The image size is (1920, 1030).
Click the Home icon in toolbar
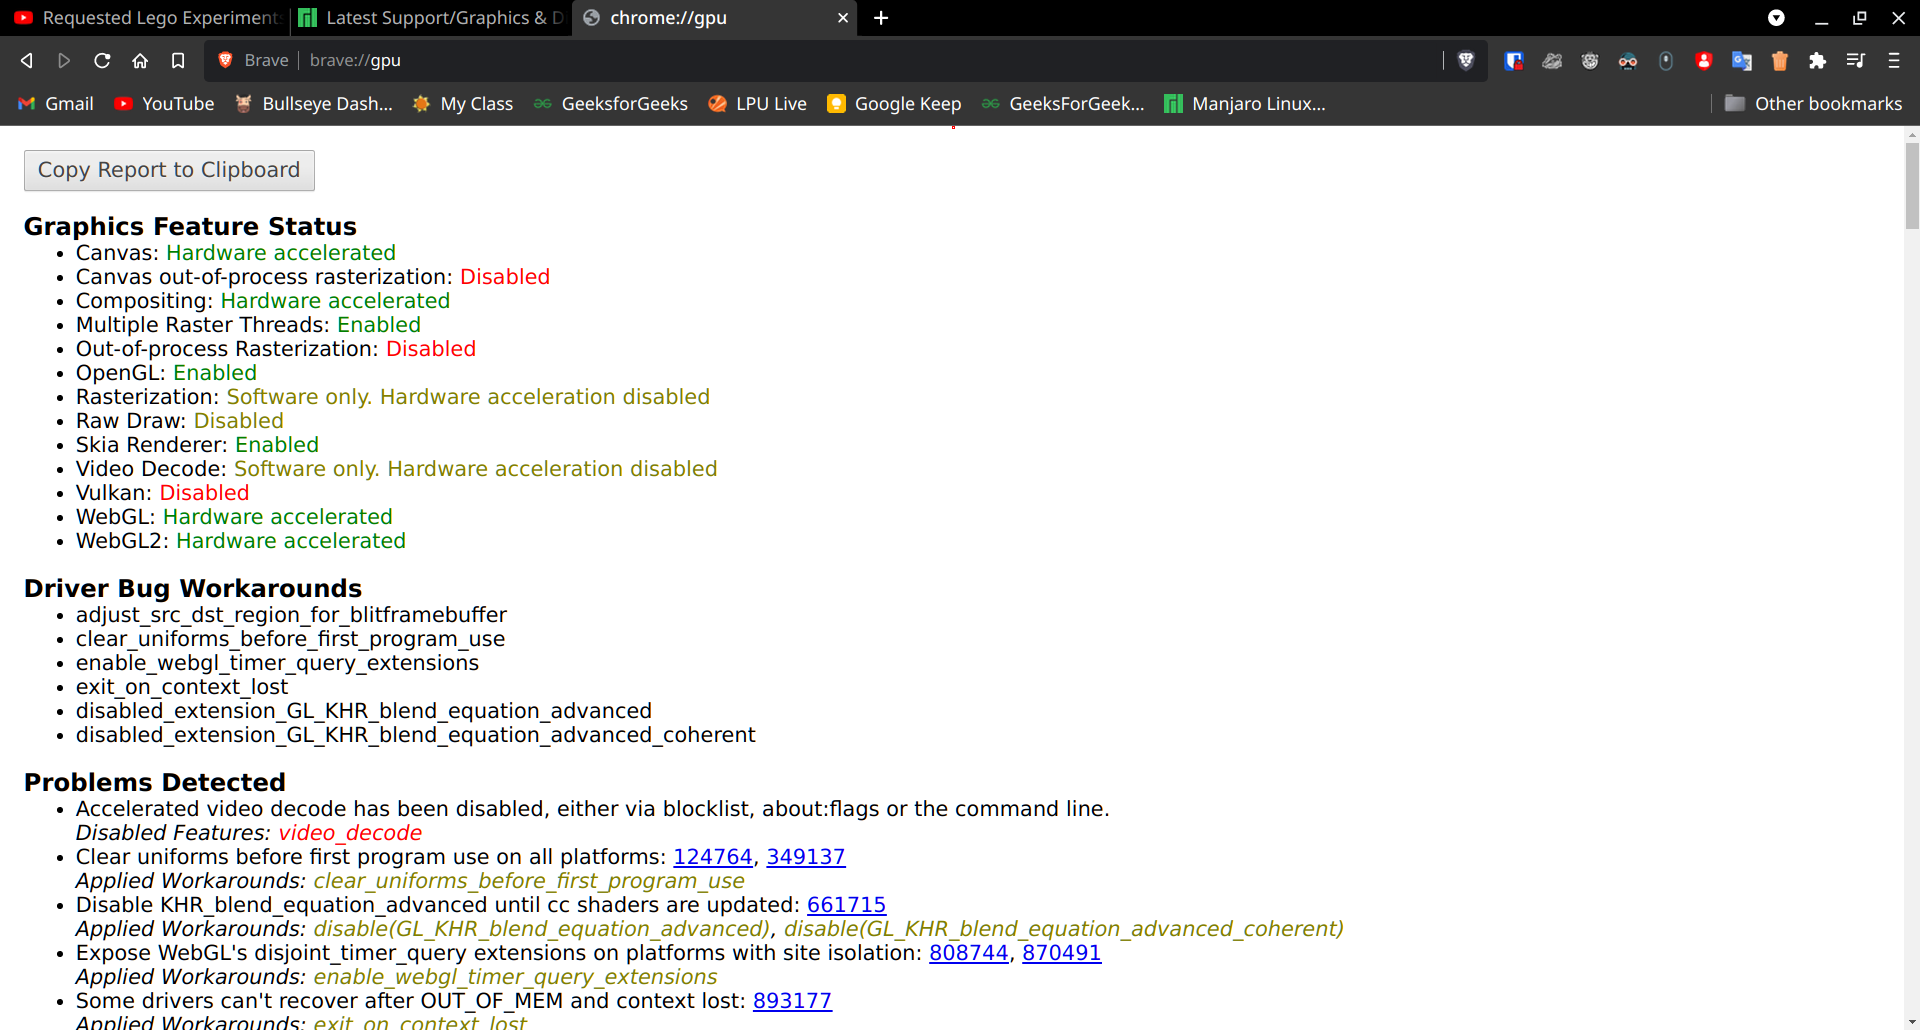click(x=140, y=61)
